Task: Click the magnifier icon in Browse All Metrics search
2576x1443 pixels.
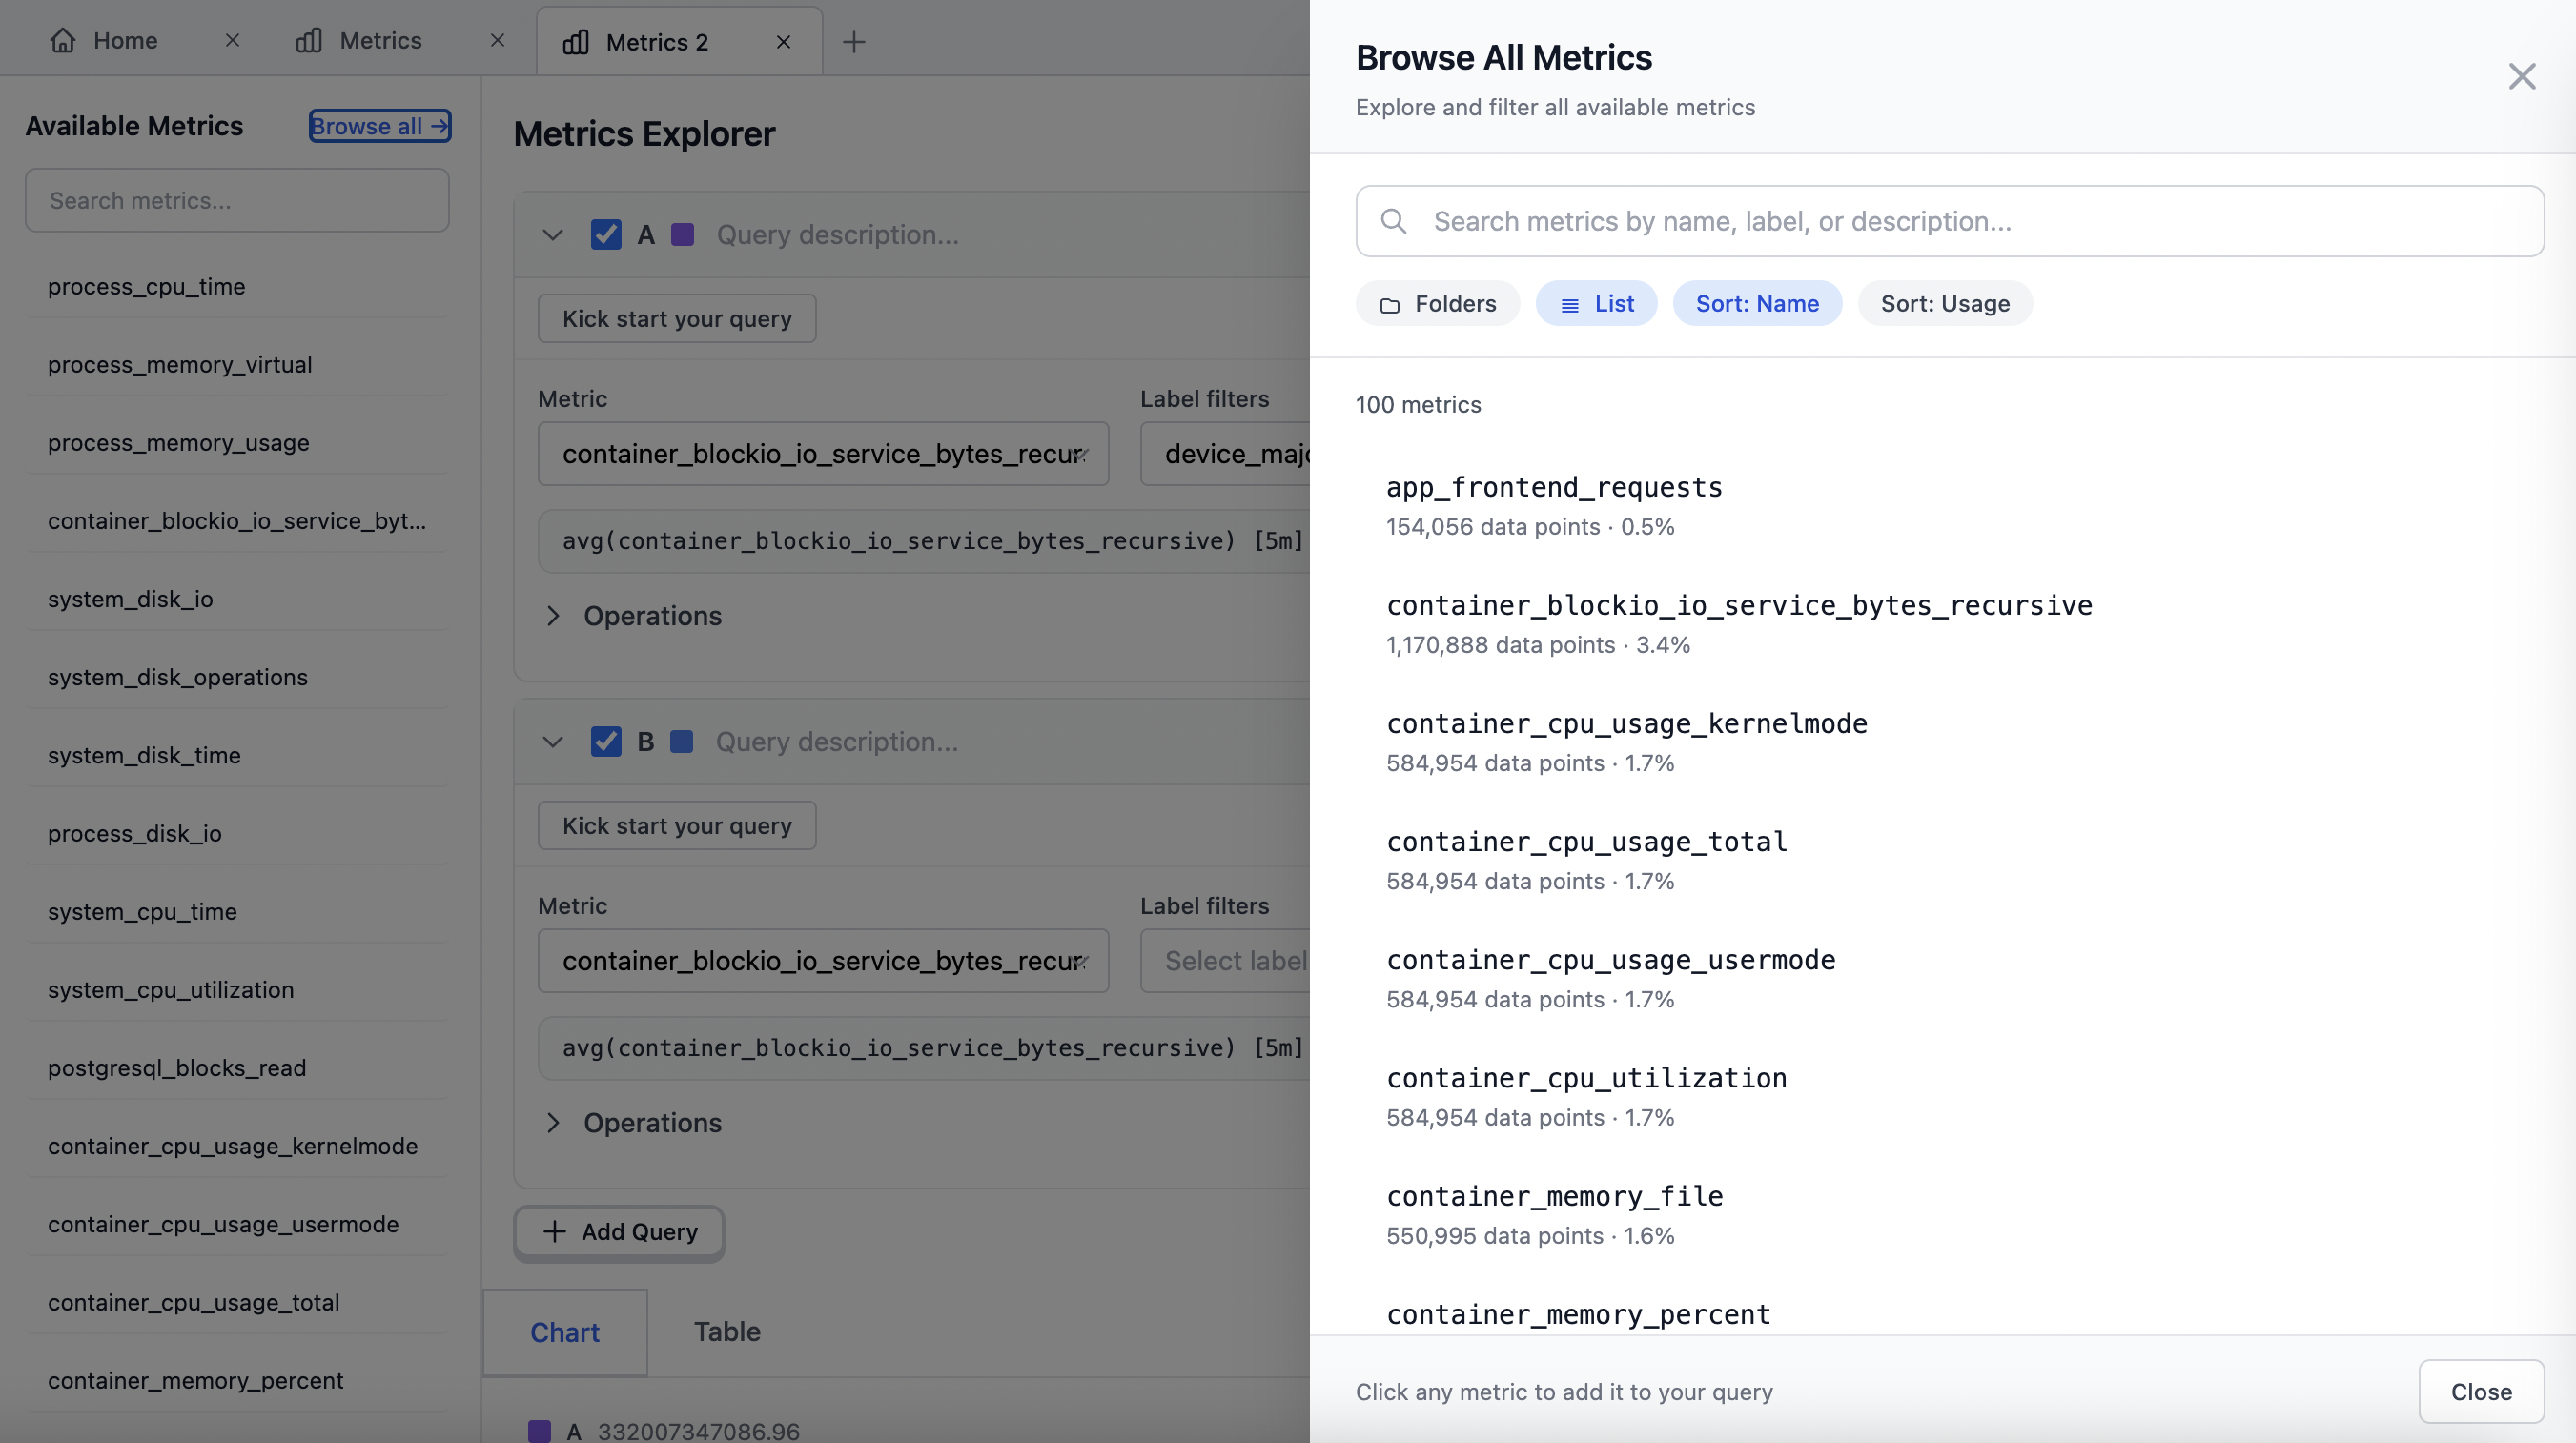Action: pos(1394,221)
